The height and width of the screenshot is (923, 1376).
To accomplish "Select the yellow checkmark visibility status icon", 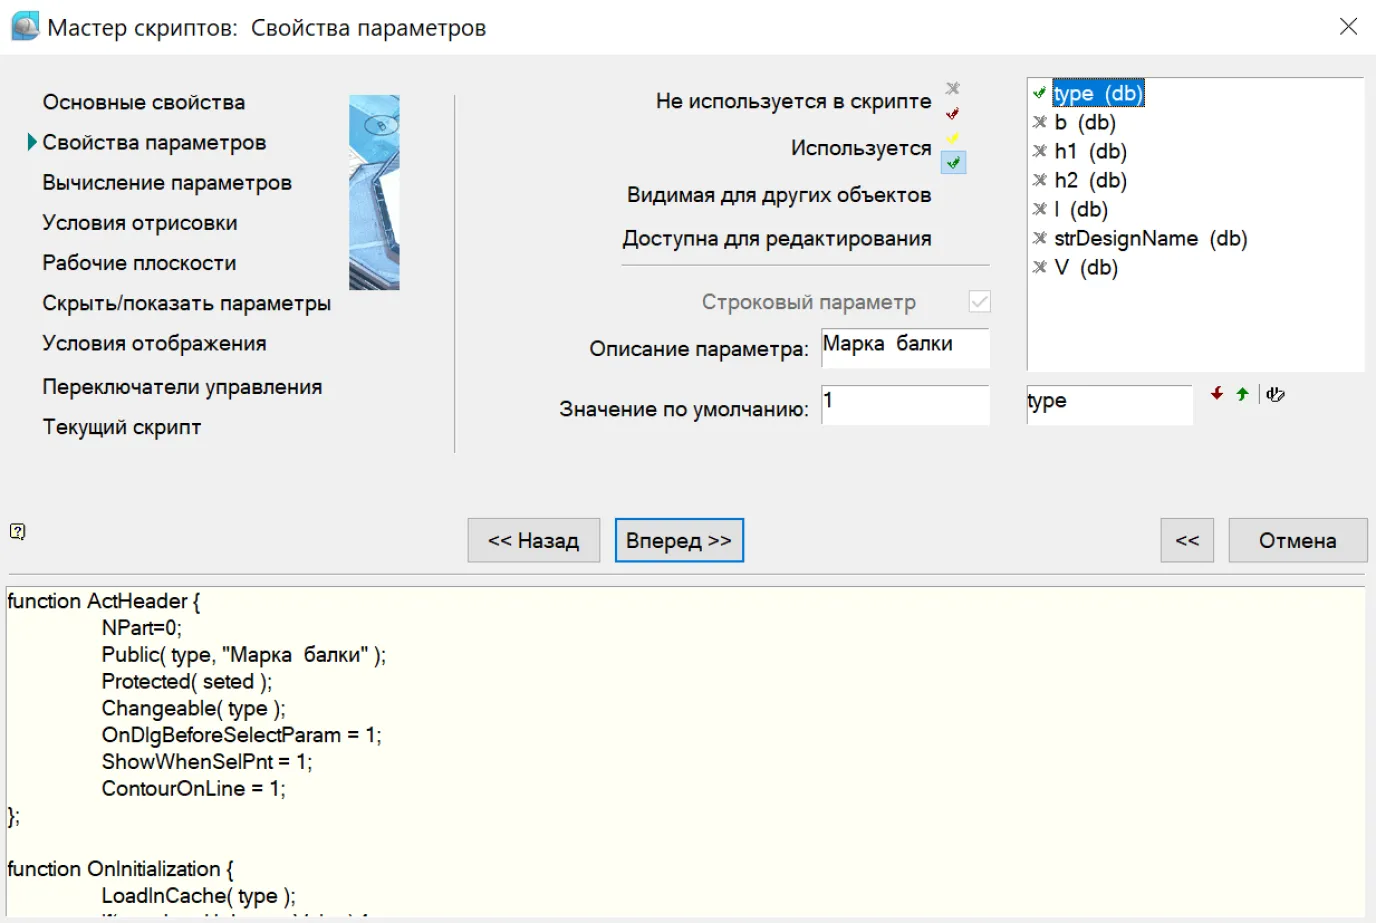I will coord(953,138).
